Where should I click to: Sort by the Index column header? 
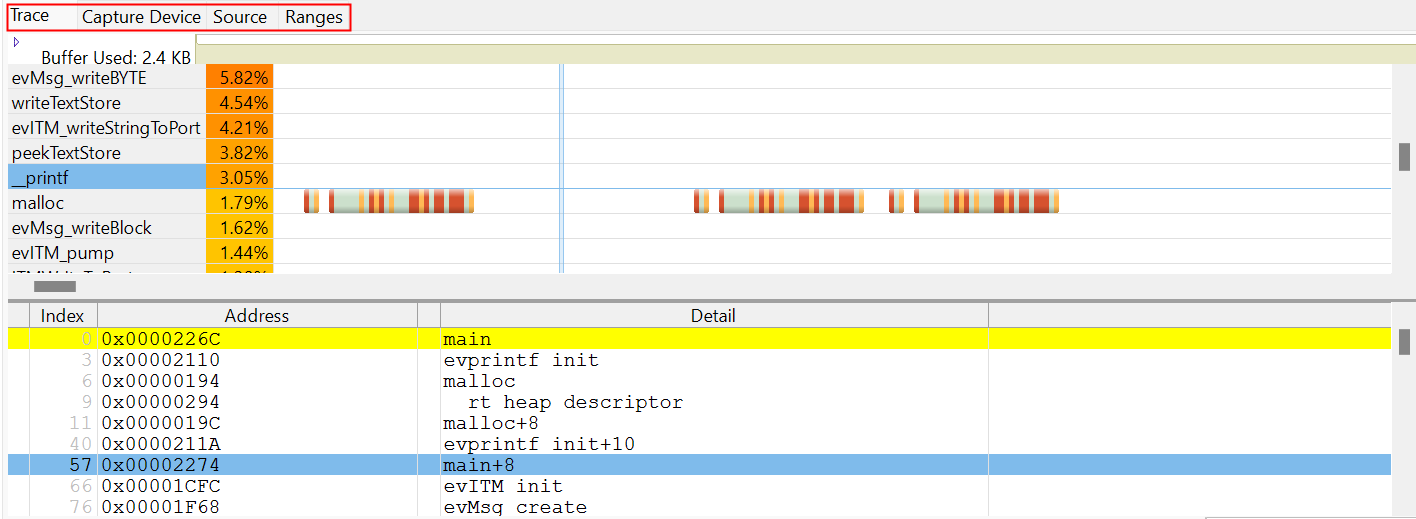62,316
